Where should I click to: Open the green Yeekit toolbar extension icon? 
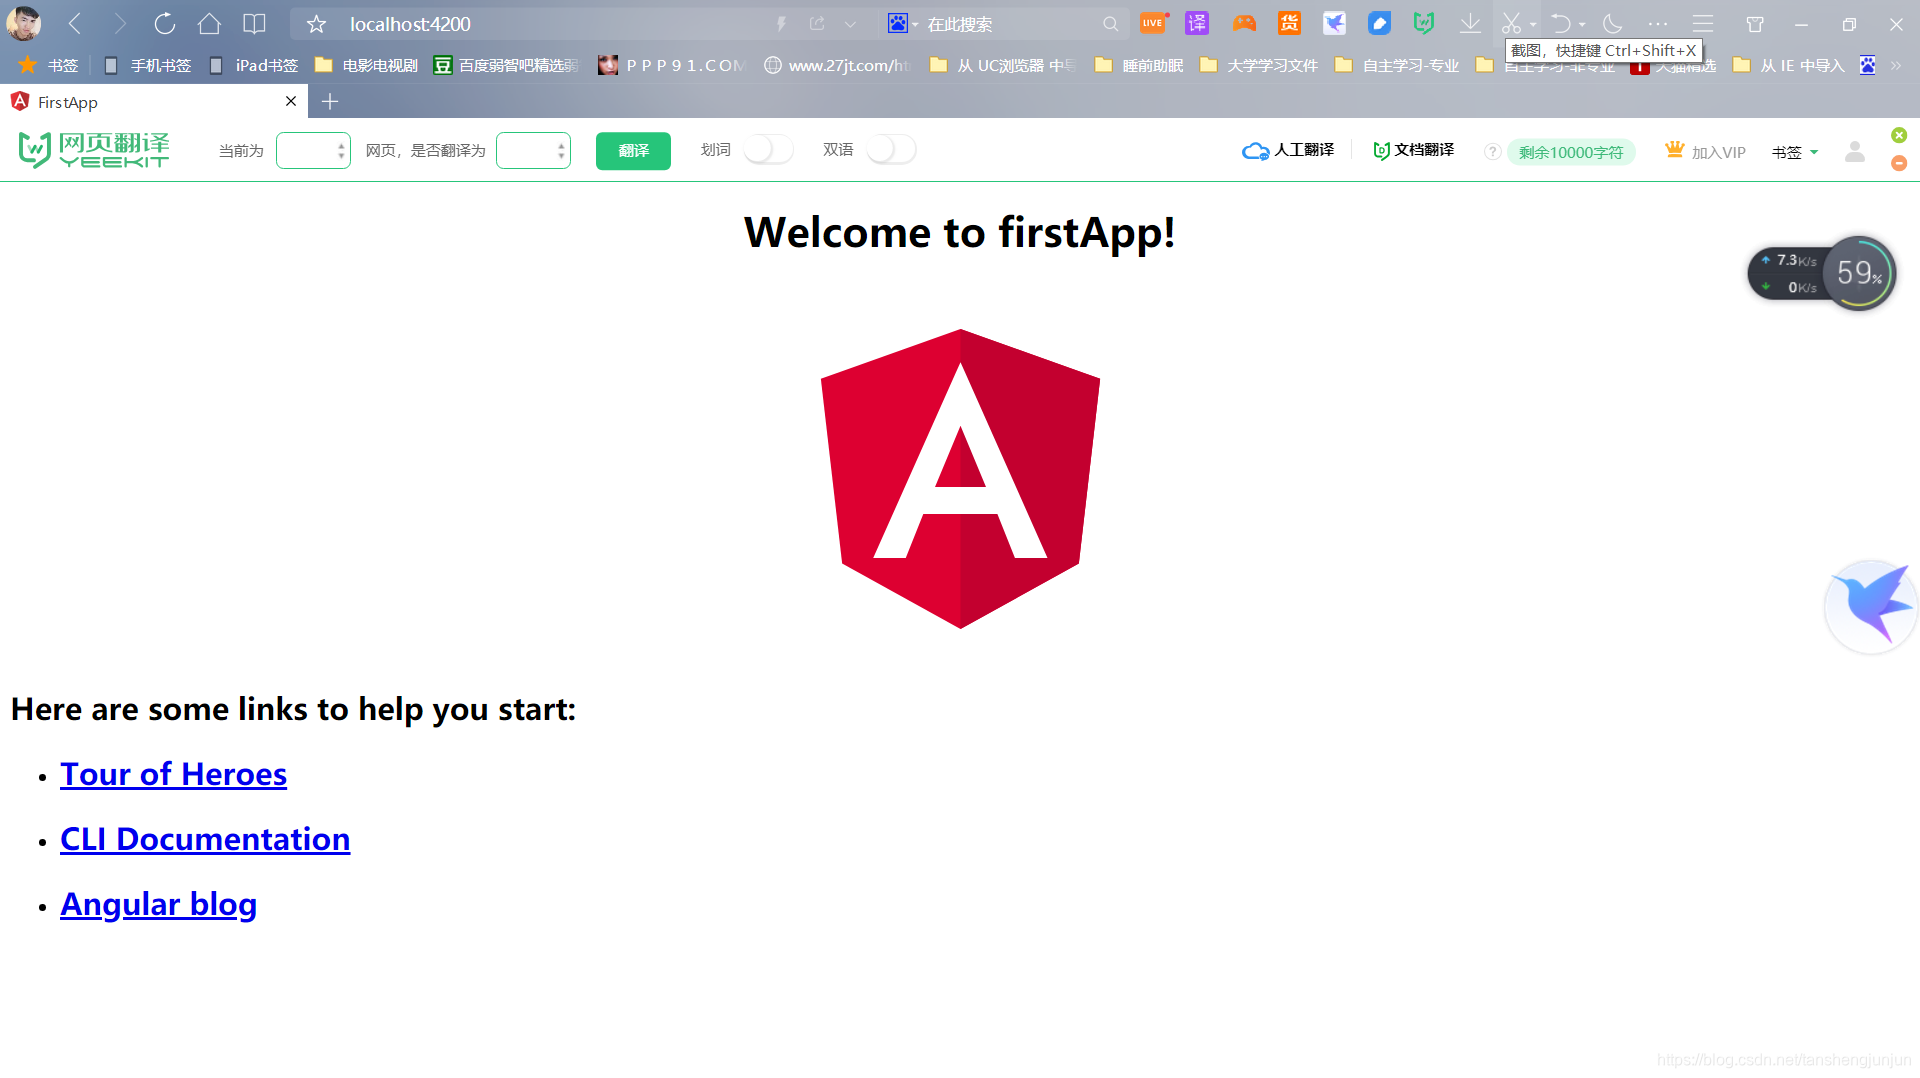1424,23
